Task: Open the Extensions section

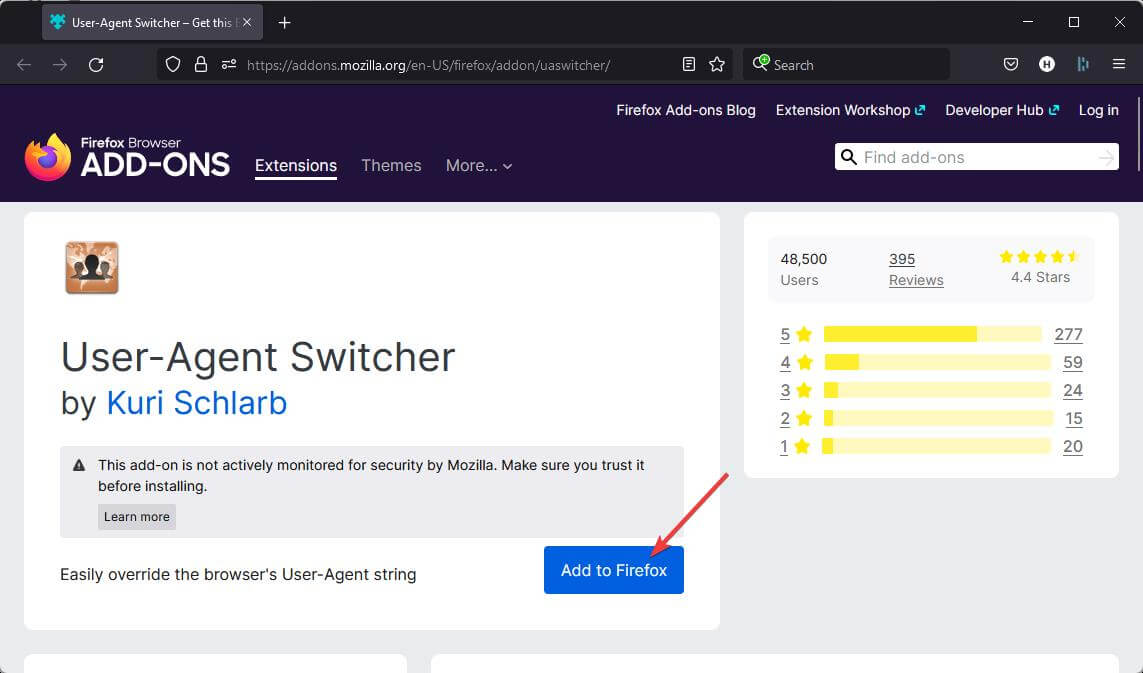Action: pyautogui.click(x=296, y=166)
